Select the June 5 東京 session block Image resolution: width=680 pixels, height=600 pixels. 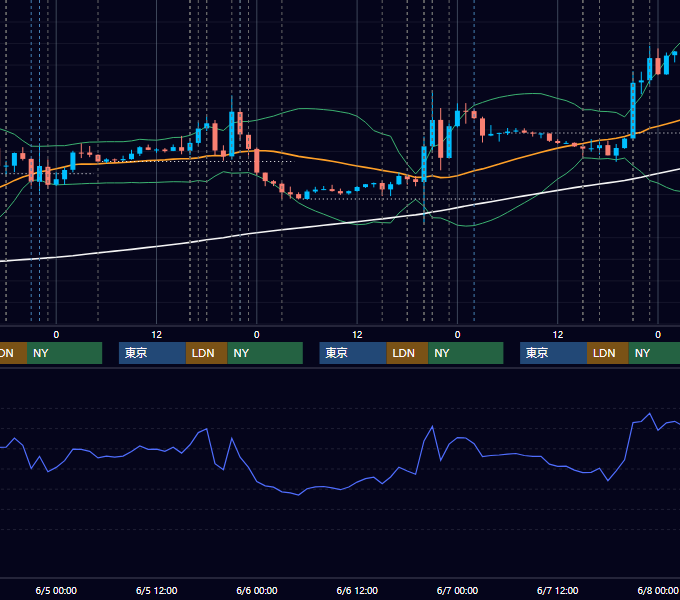pyautogui.click(x=153, y=353)
